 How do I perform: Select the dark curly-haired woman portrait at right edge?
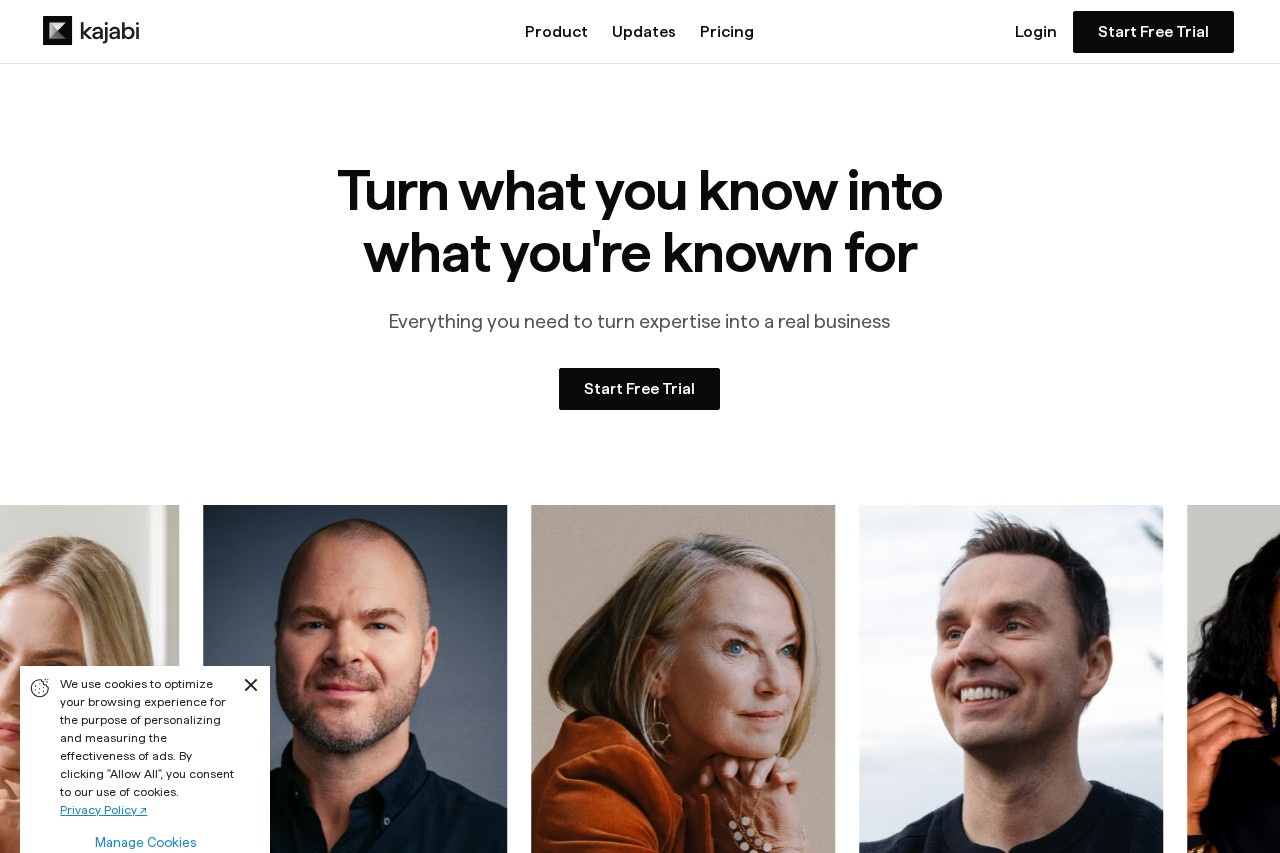[1233, 679]
